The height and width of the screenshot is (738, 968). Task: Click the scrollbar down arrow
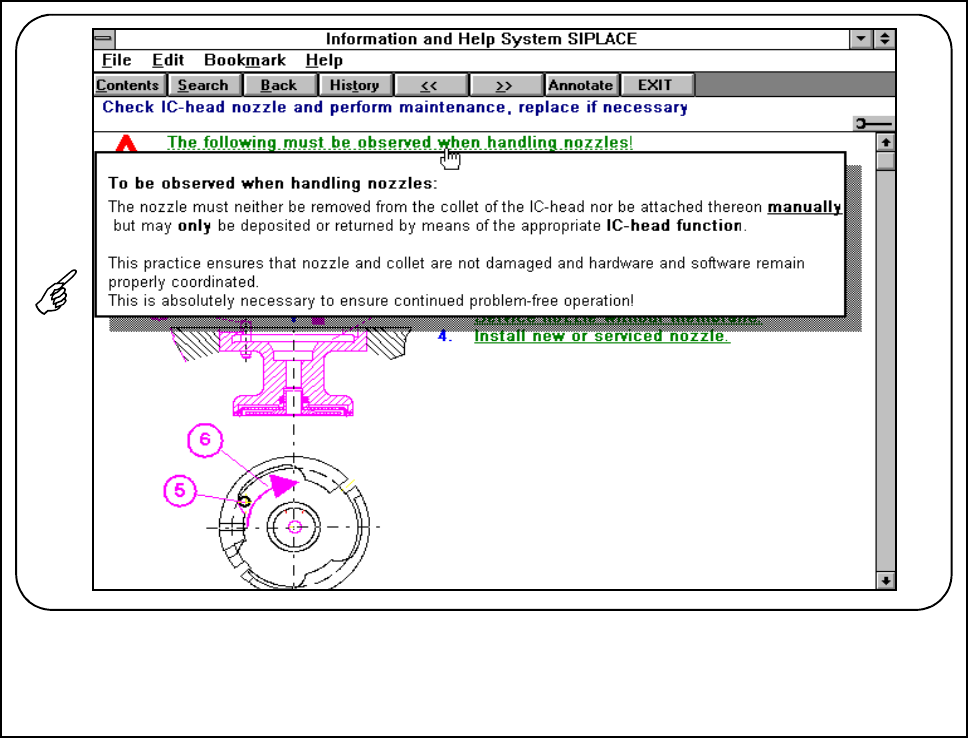pos(886,581)
